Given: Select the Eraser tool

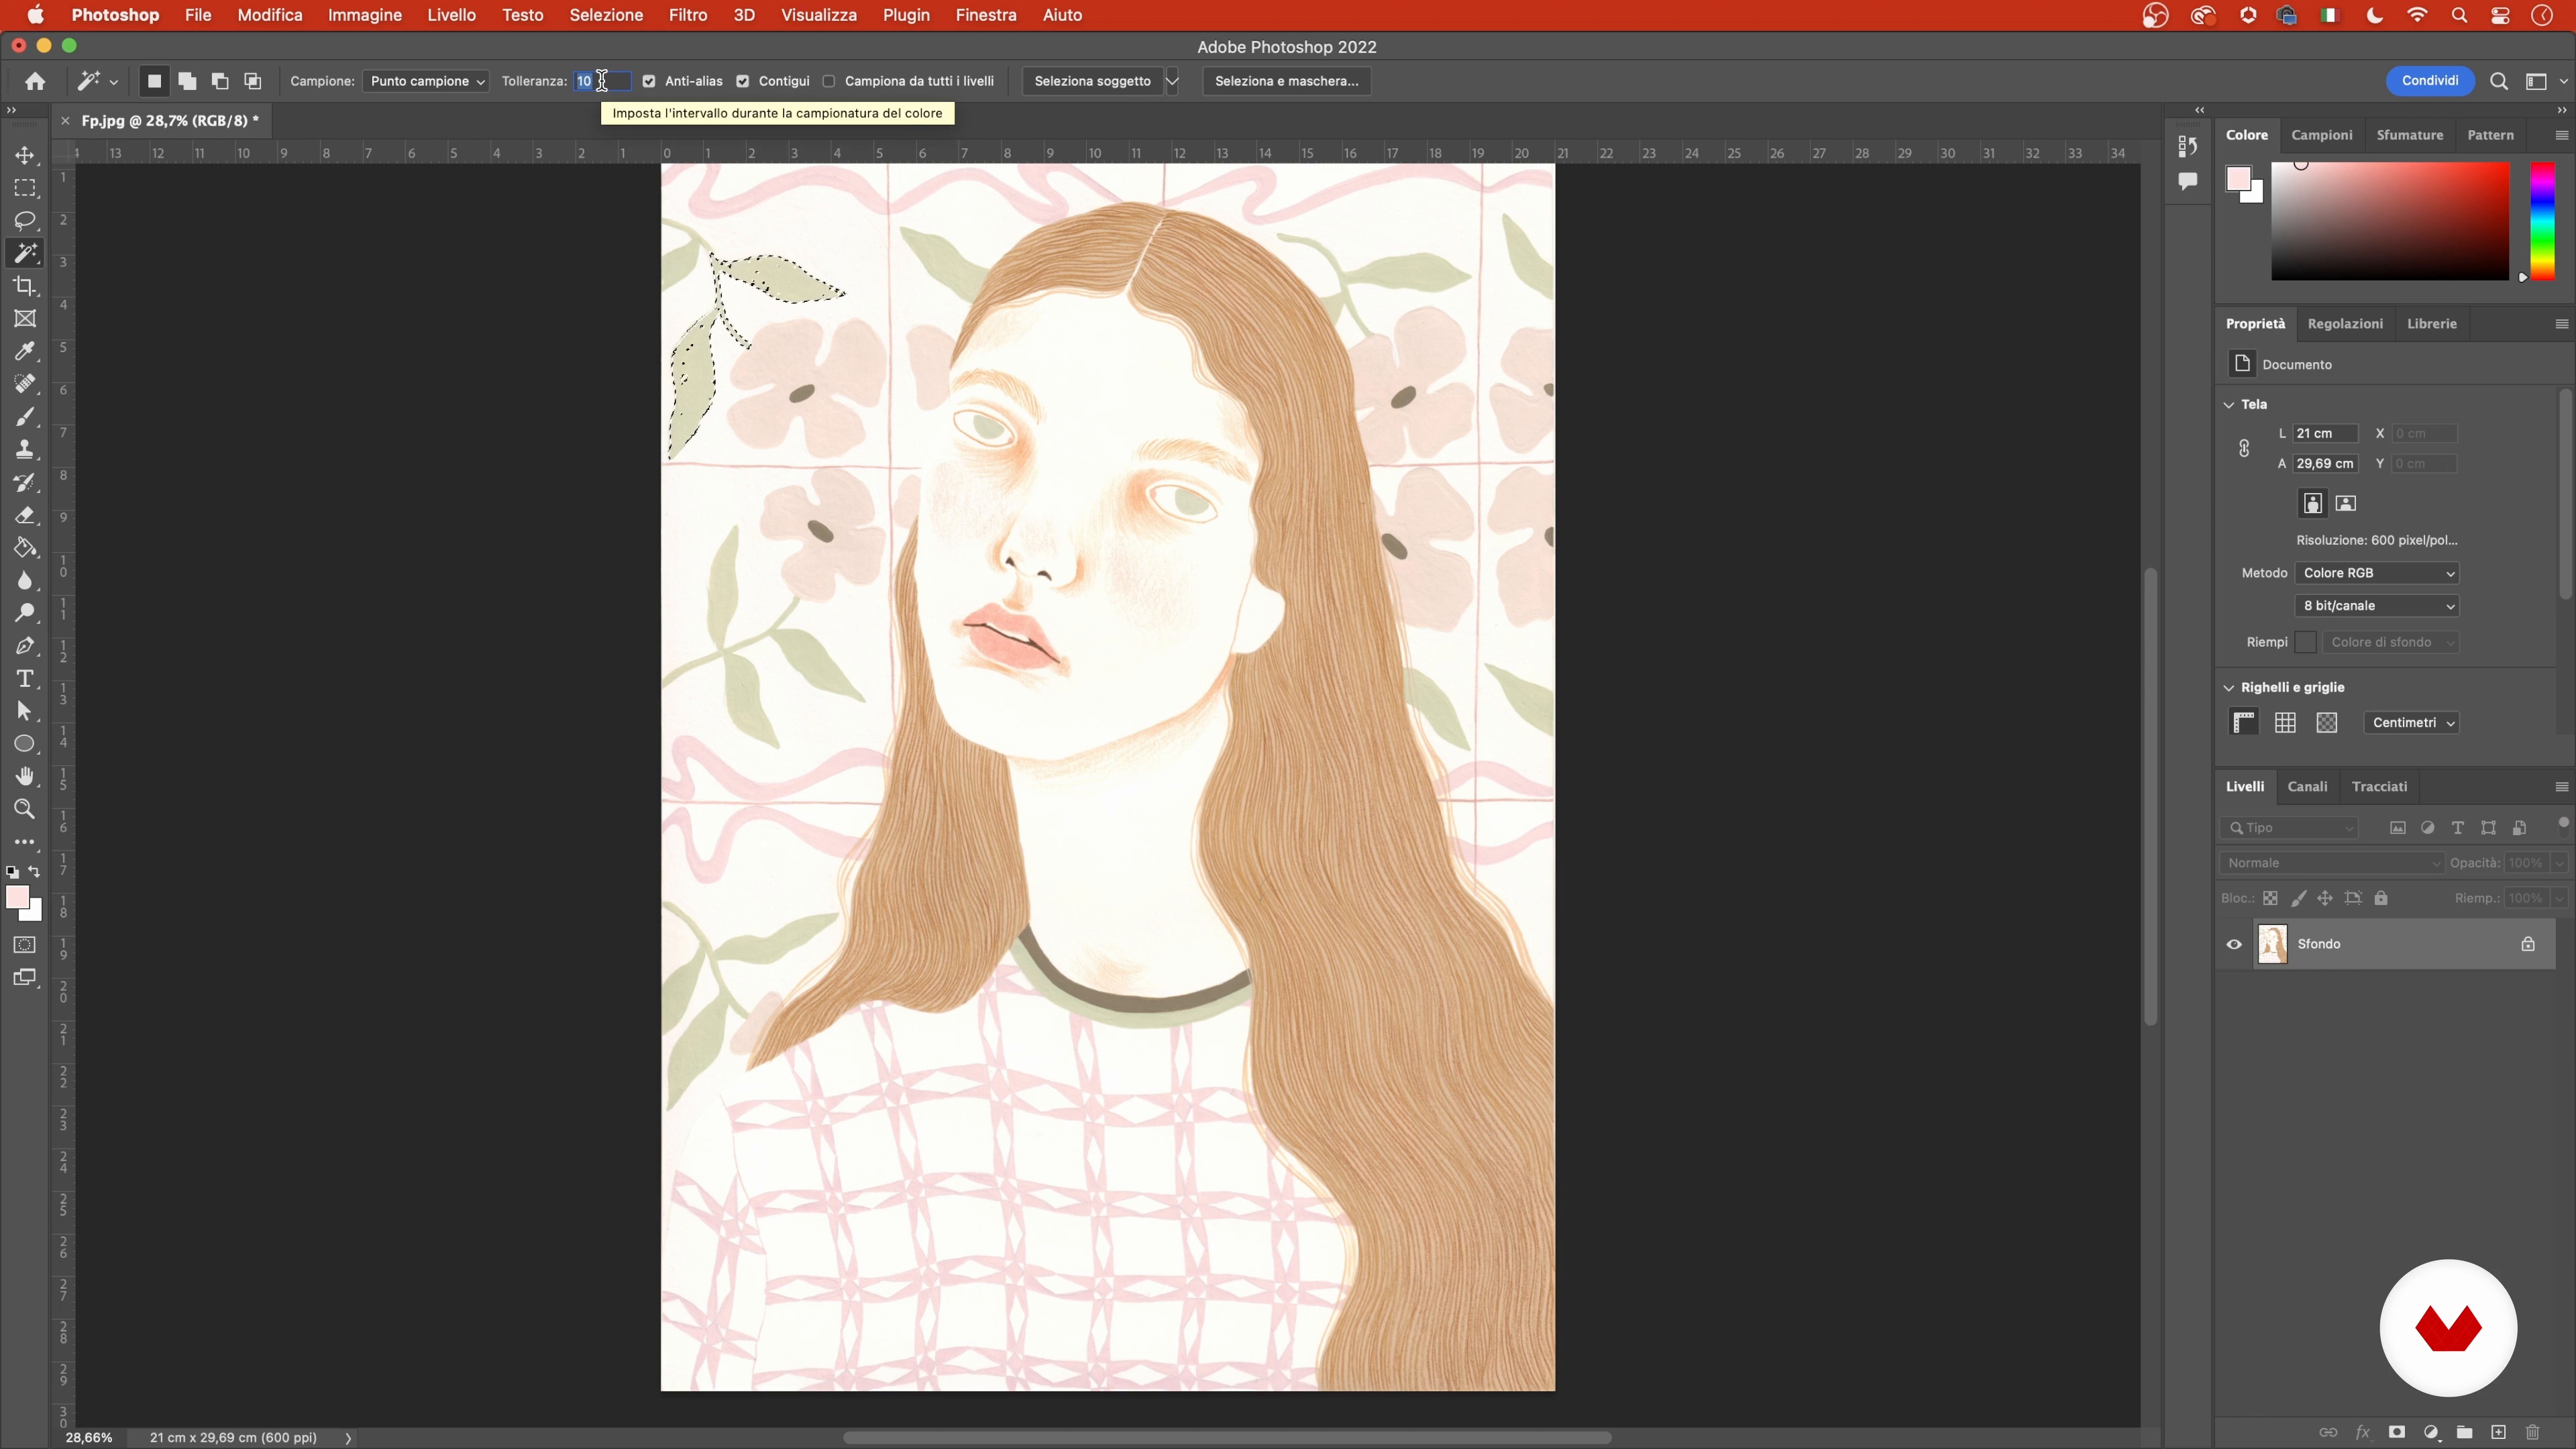Looking at the screenshot, I should 25,515.
